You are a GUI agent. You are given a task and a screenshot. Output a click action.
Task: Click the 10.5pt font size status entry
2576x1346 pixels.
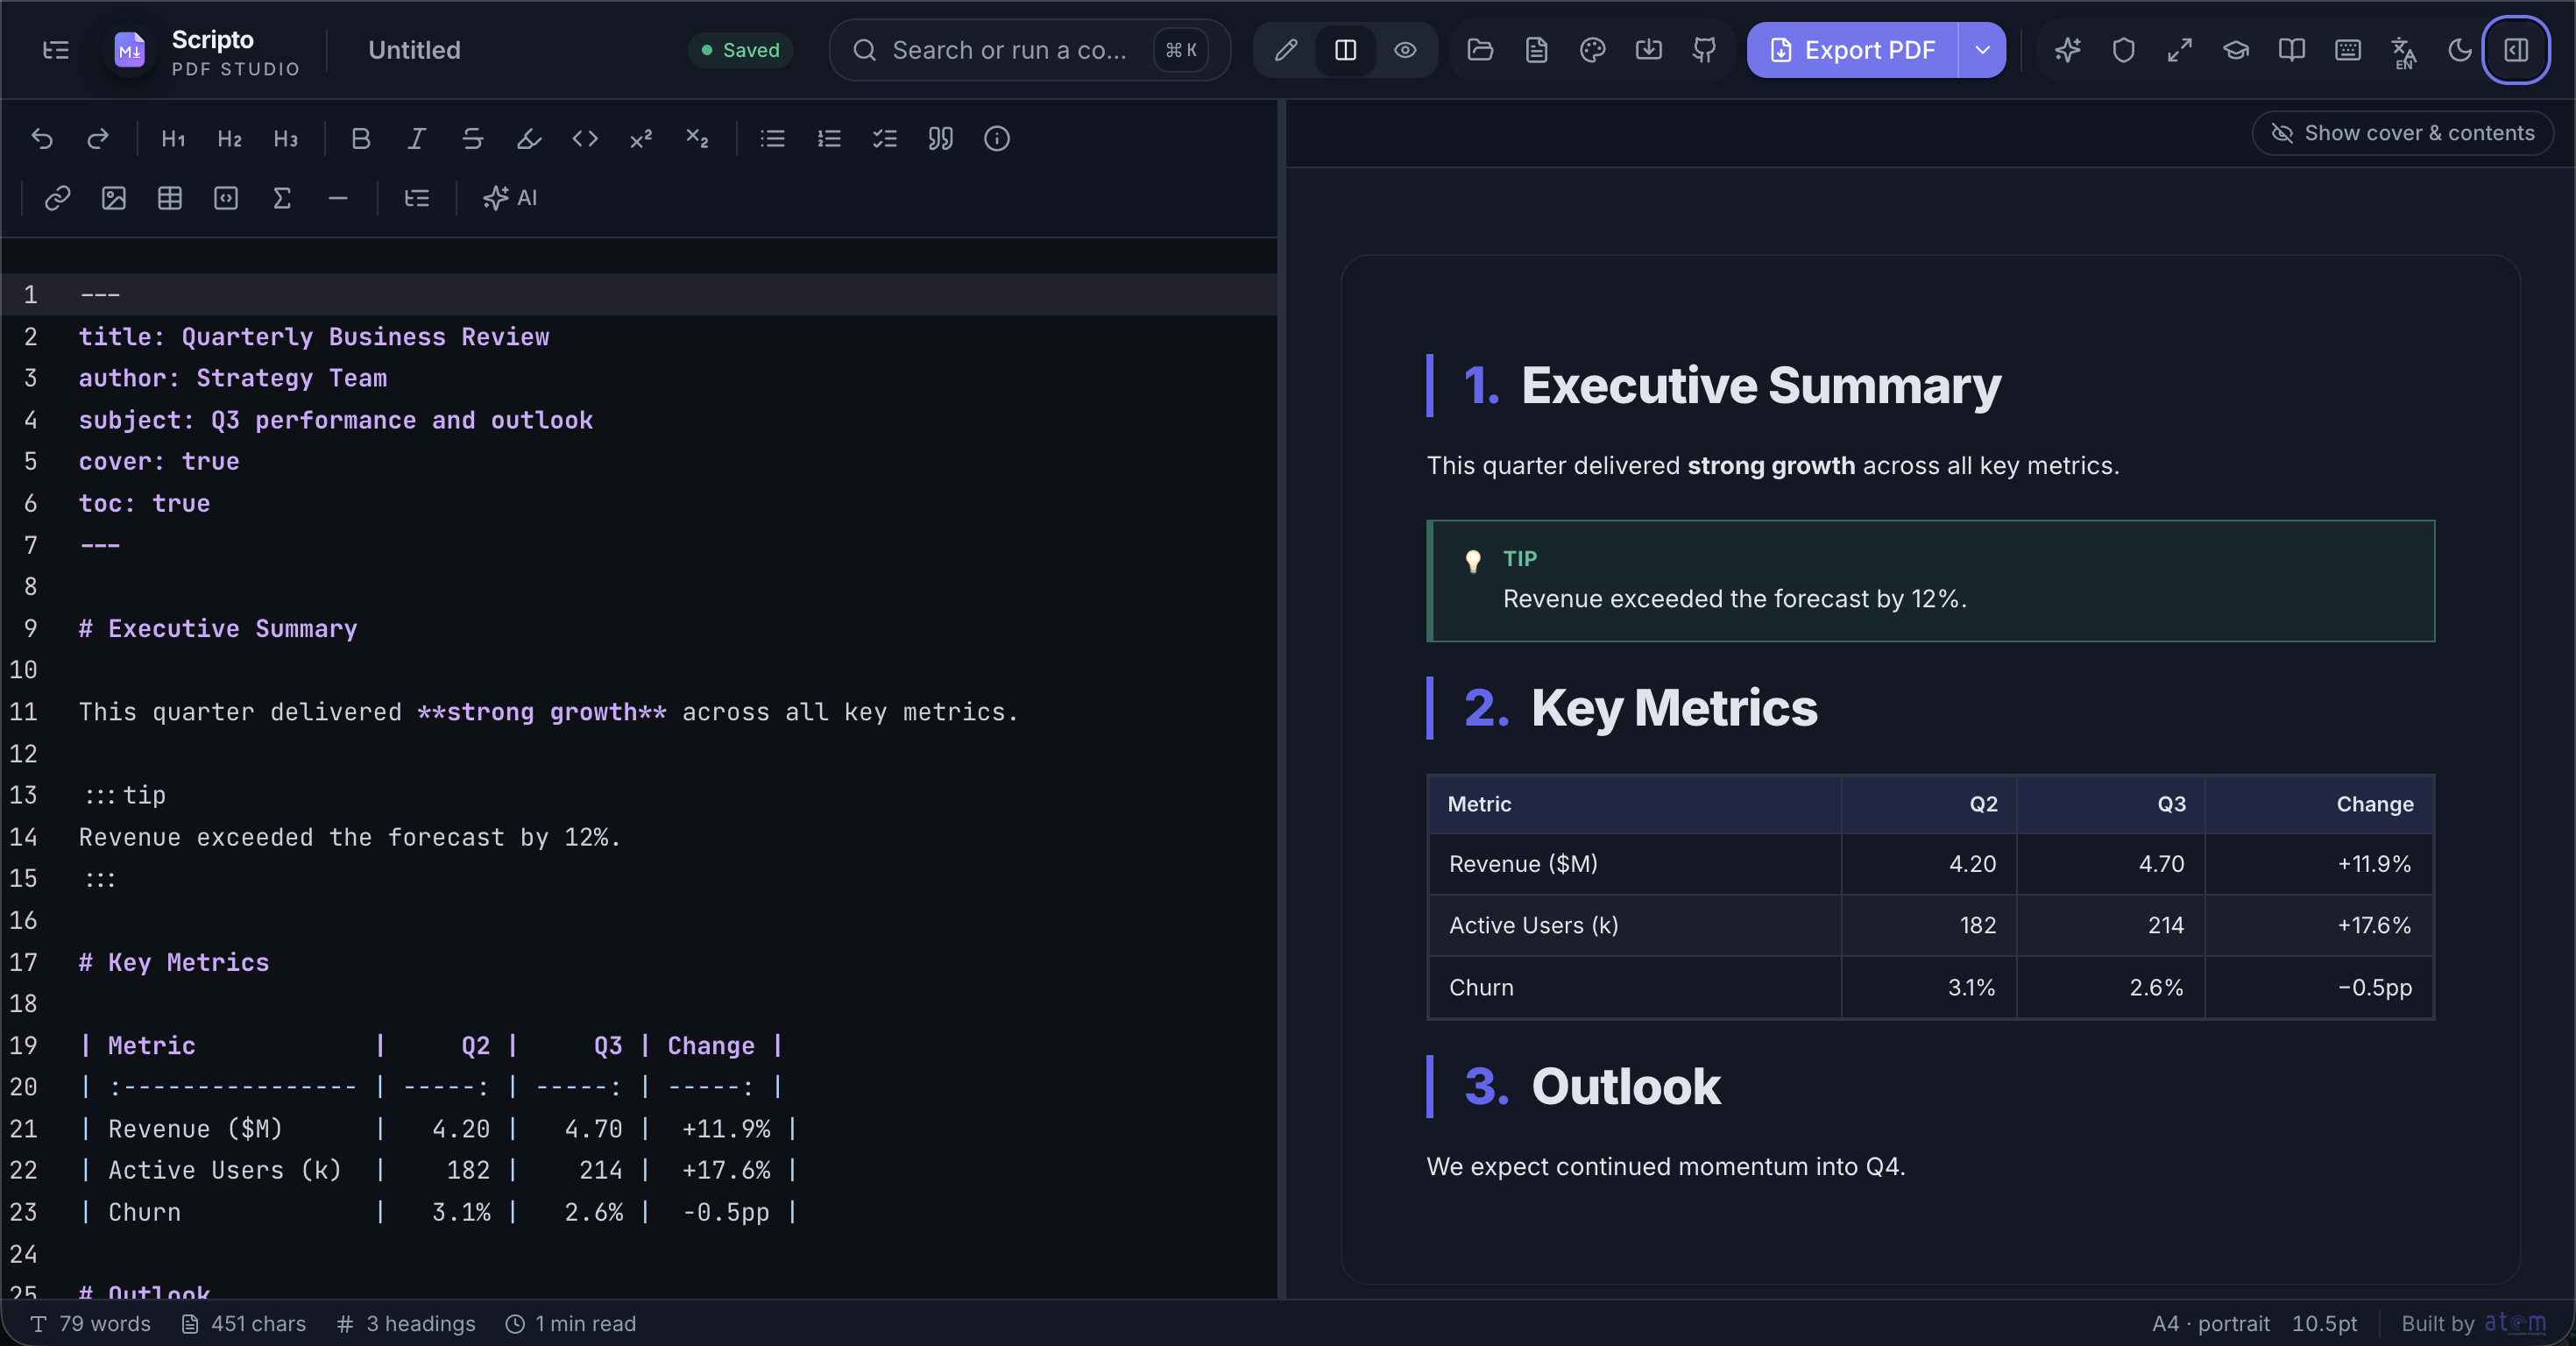pos(2324,1323)
